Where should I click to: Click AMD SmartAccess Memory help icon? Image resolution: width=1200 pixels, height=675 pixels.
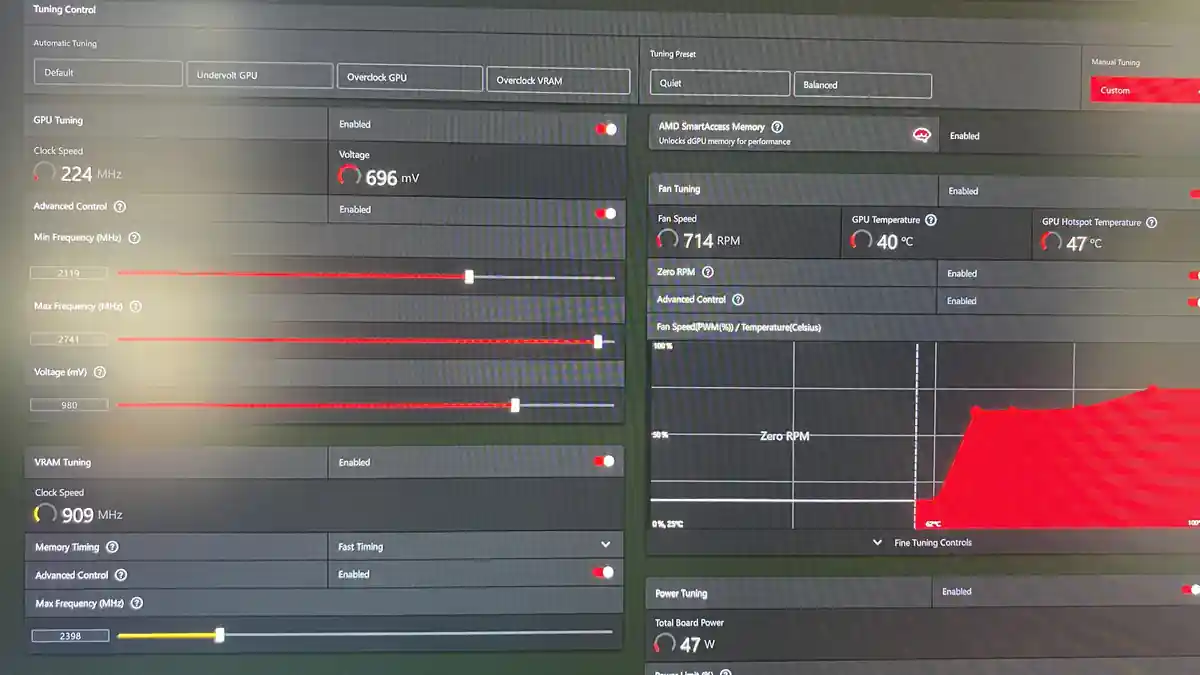(x=777, y=127)
